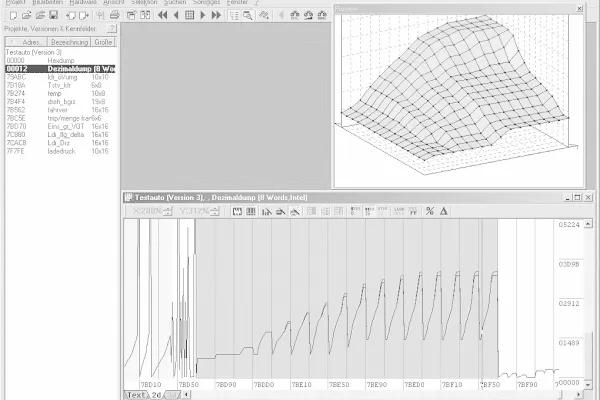Open the Projekt menu
Image resolution: width=600 pixels, height=400 pixels.
(x=16, y=2)
